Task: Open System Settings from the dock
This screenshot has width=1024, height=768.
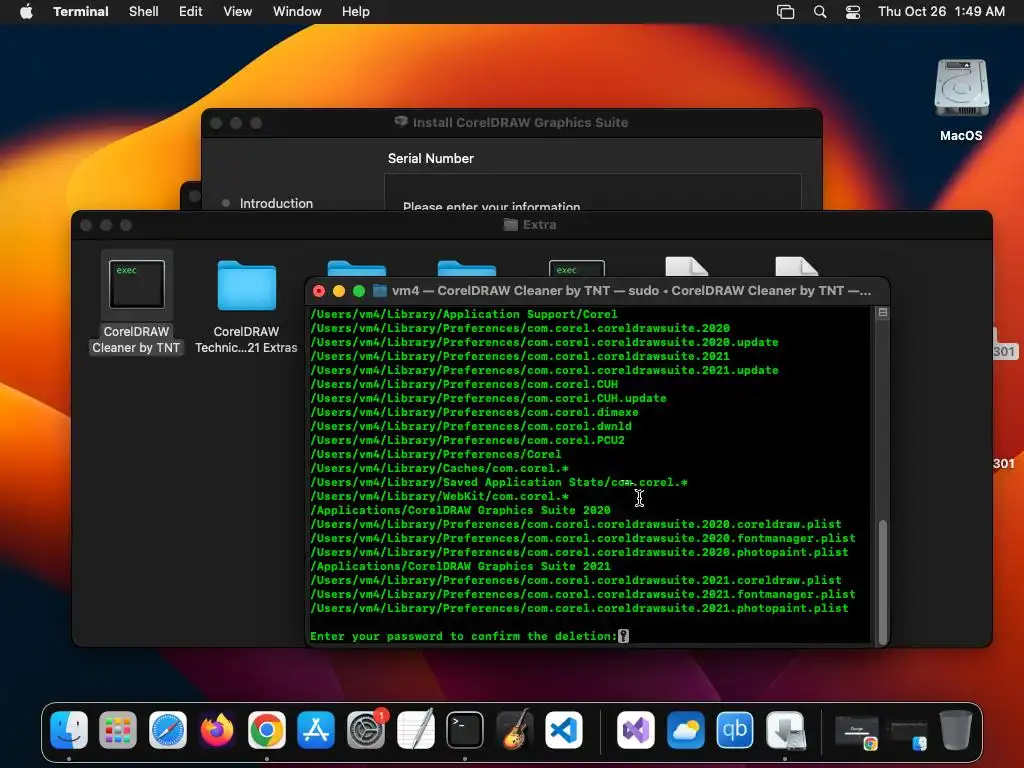Action: pyautogui.click(x=366, y=729)
